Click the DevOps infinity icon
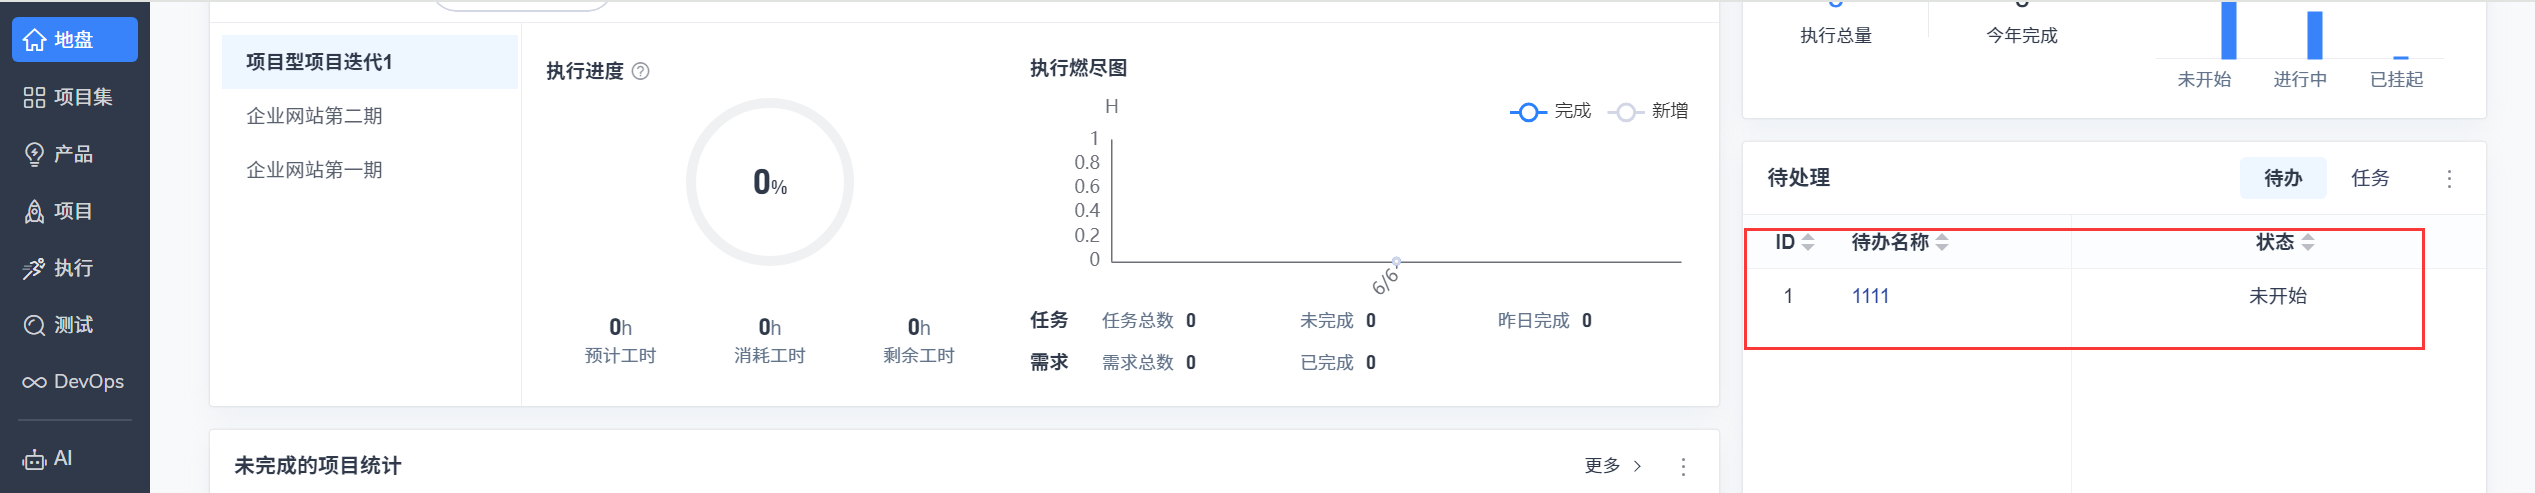Image resolution: width=2535 pixels, height=493 pixels. pyautogui.click(x=35, y=382)
